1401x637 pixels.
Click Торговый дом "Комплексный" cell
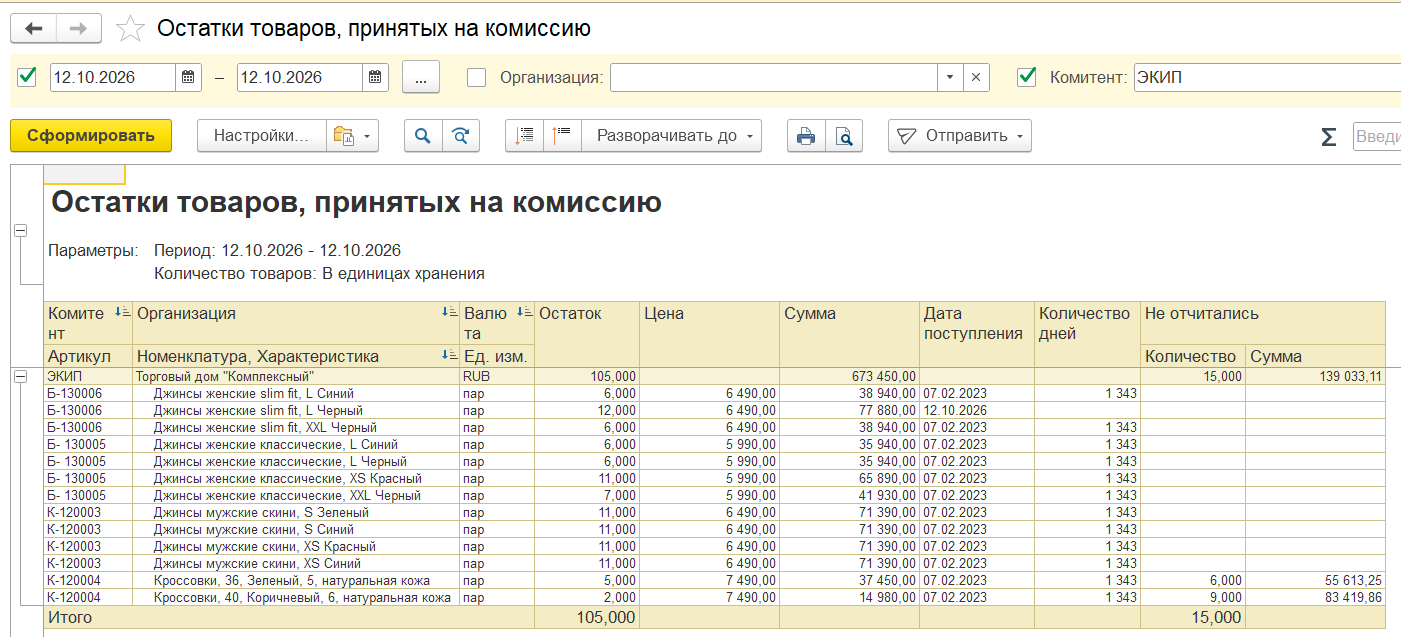[x=296, y=376]
